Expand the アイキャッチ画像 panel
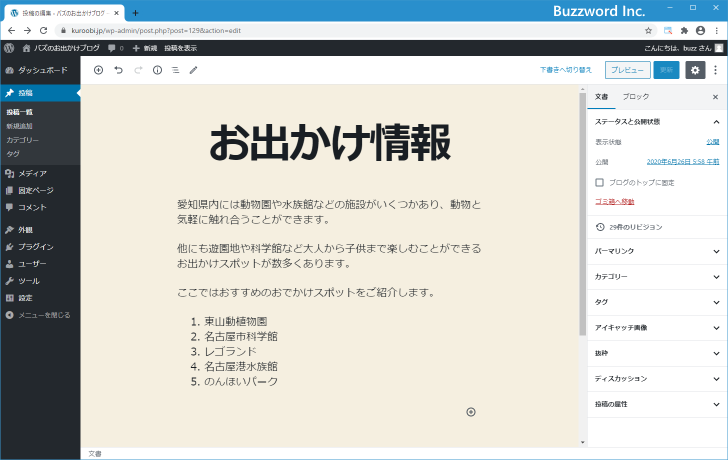Image resolution: width=728 pixels, height=460 pixels. [657, 328]
